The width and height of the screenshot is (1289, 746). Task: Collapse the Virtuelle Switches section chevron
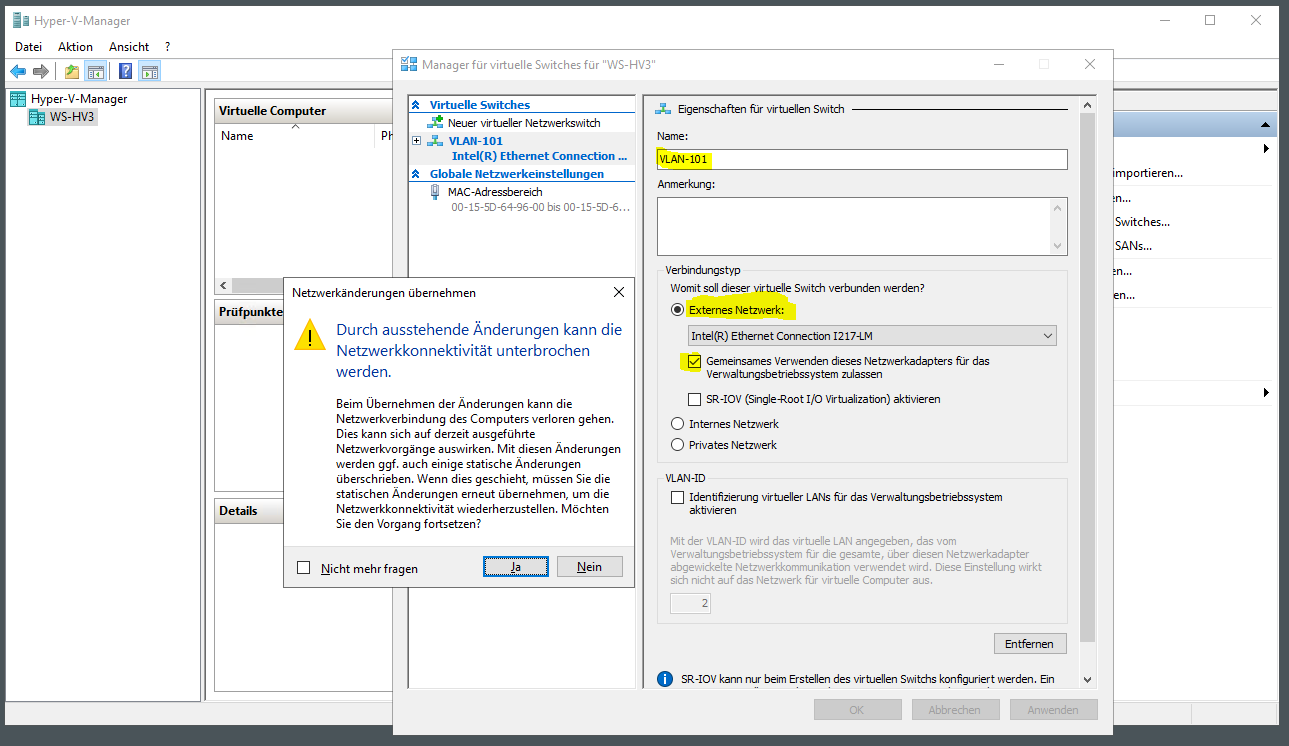416,105
